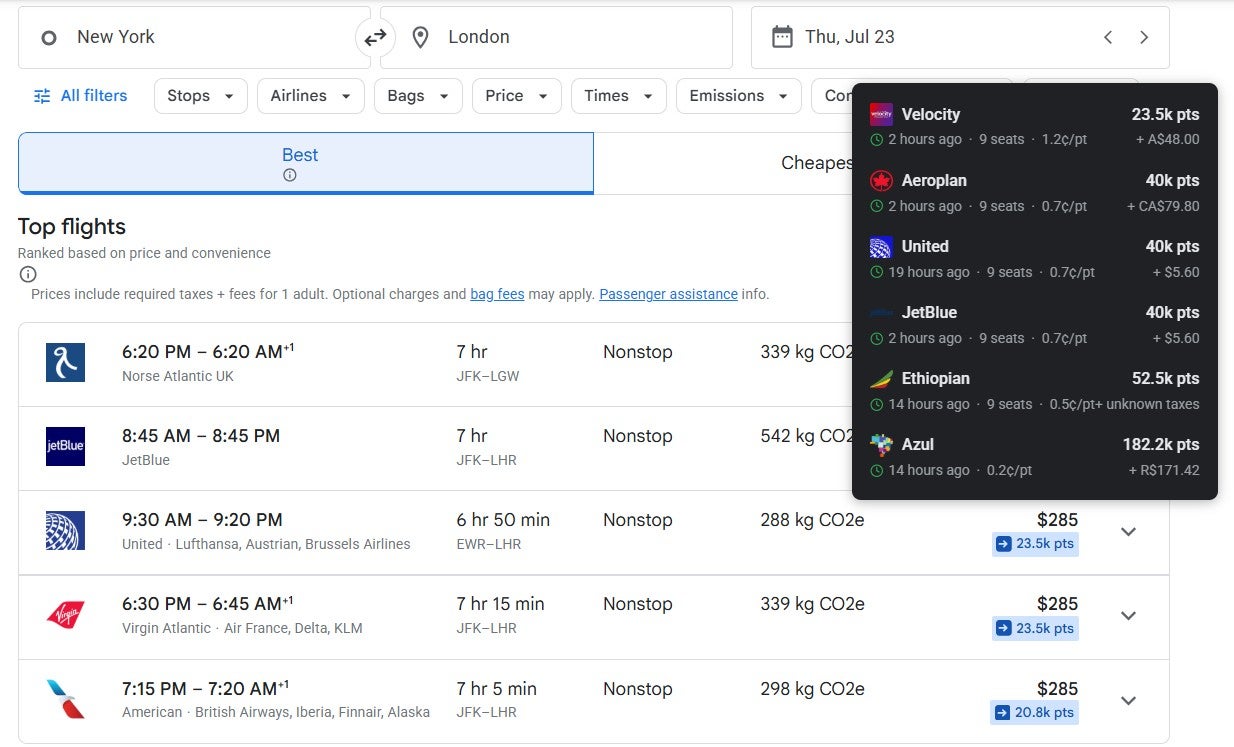Click clock icon under Azul entry

click(877, 470)
